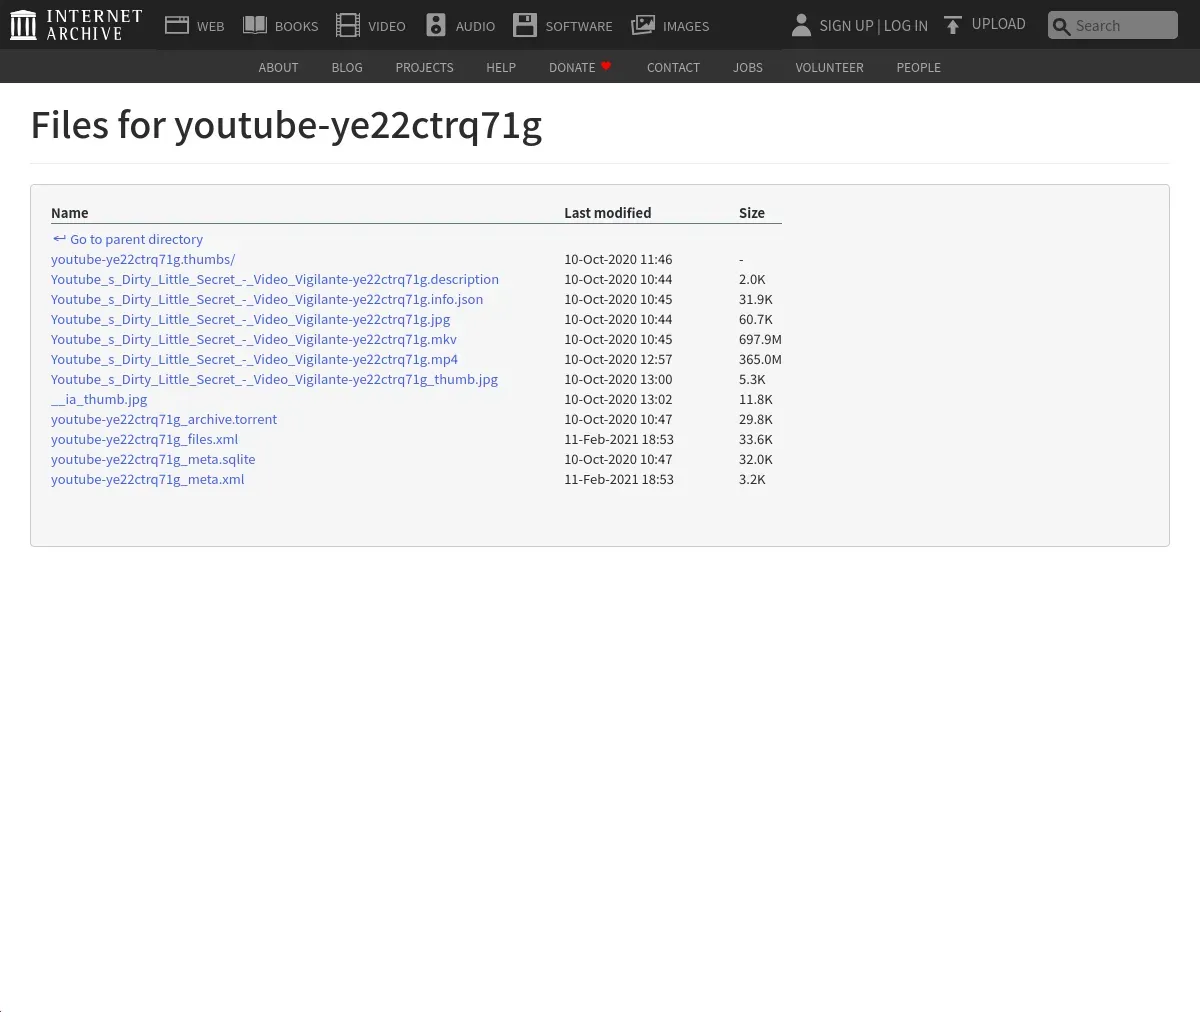Open the AUDIO menu label
Image resolution: width=1200 pixels, height=1020 pixels.
475,26
